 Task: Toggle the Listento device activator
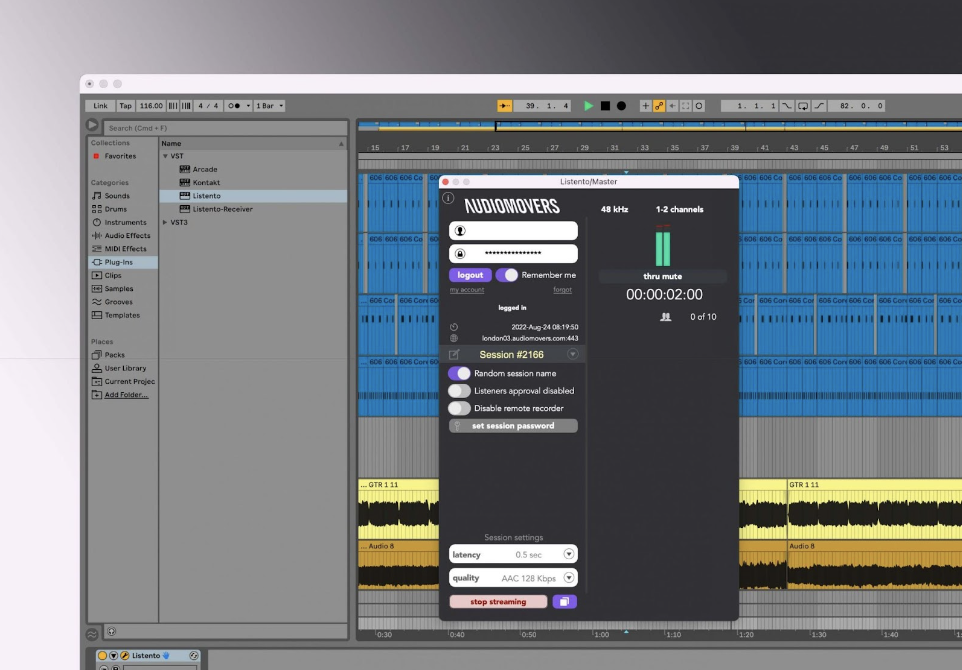(x=102, y=656)
